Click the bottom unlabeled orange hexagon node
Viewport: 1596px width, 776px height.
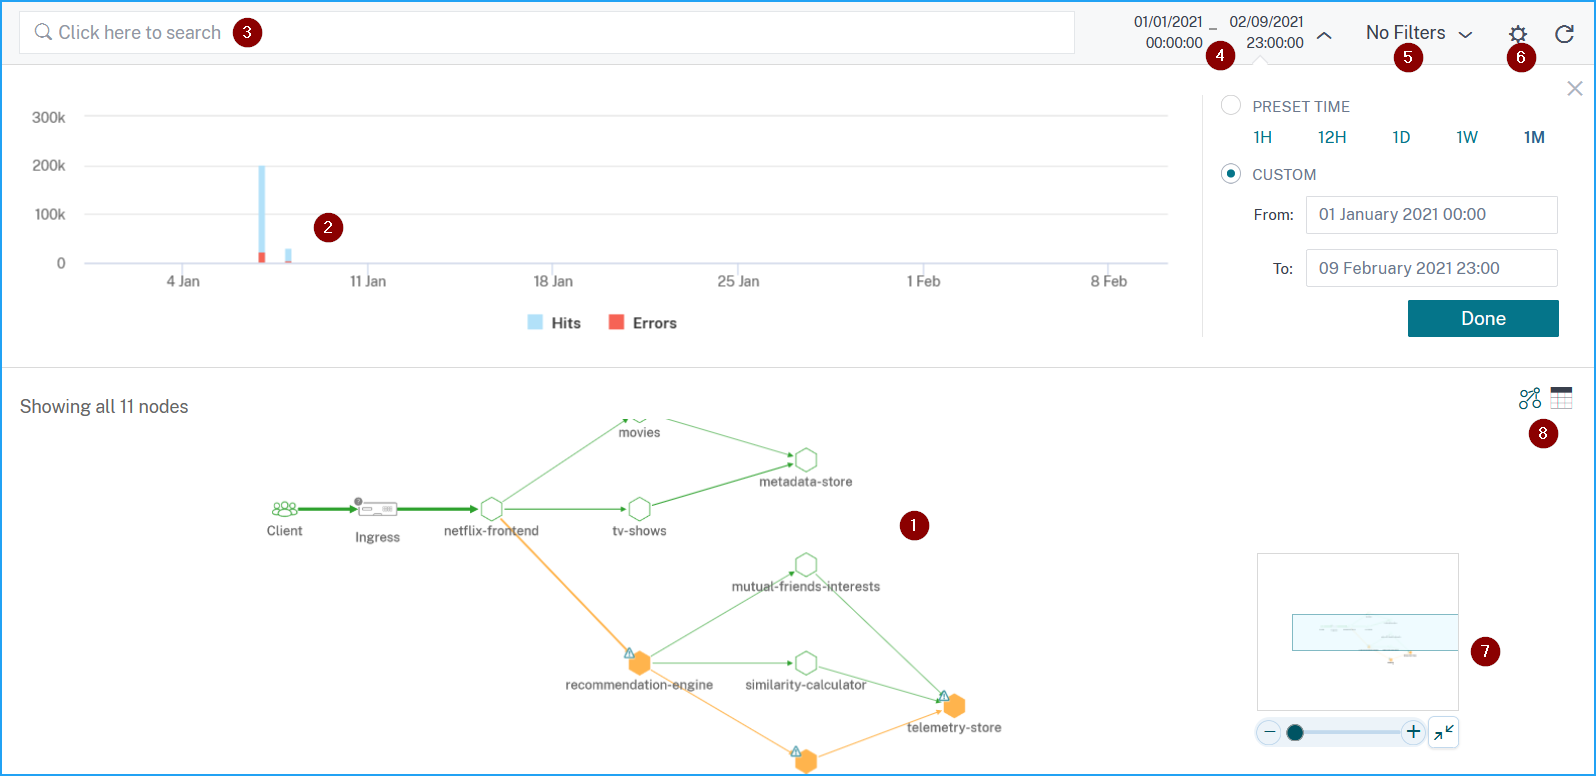tap(806, 762)
